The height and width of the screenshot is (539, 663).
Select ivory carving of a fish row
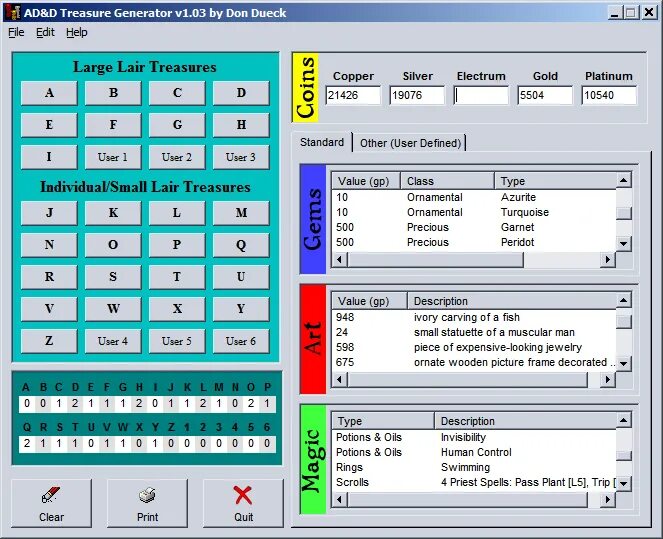(474, 317)
